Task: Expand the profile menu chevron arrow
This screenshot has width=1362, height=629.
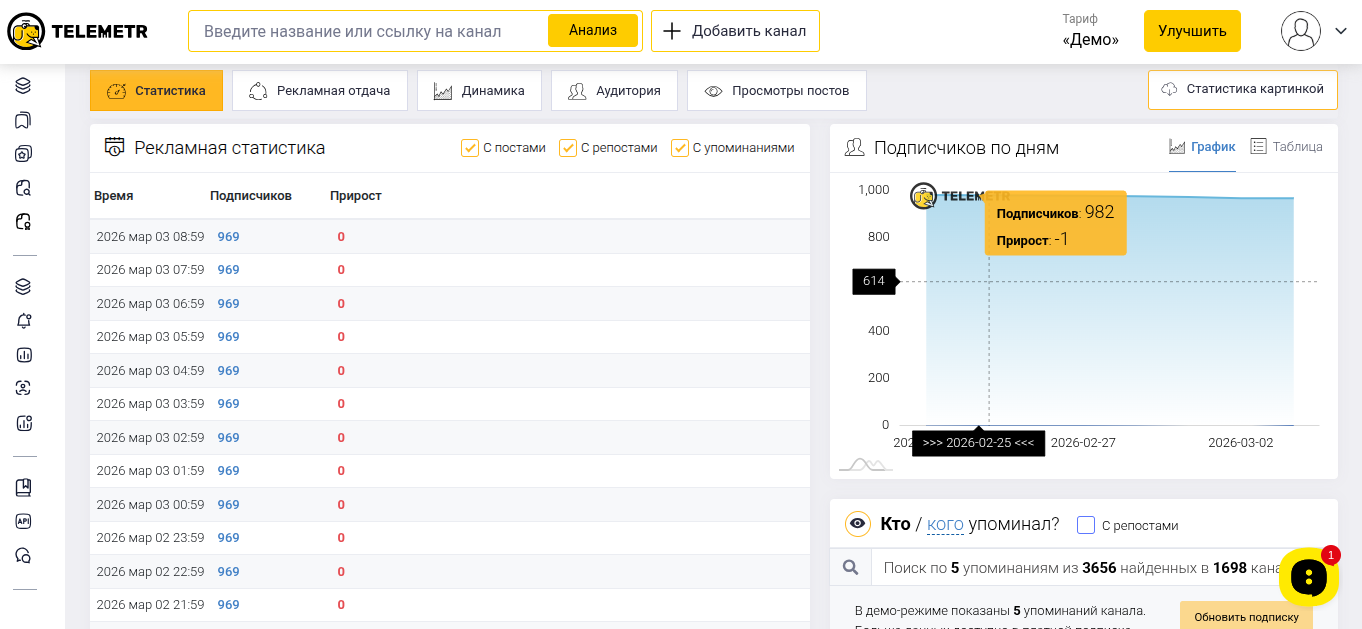Action: (1341, 31)
